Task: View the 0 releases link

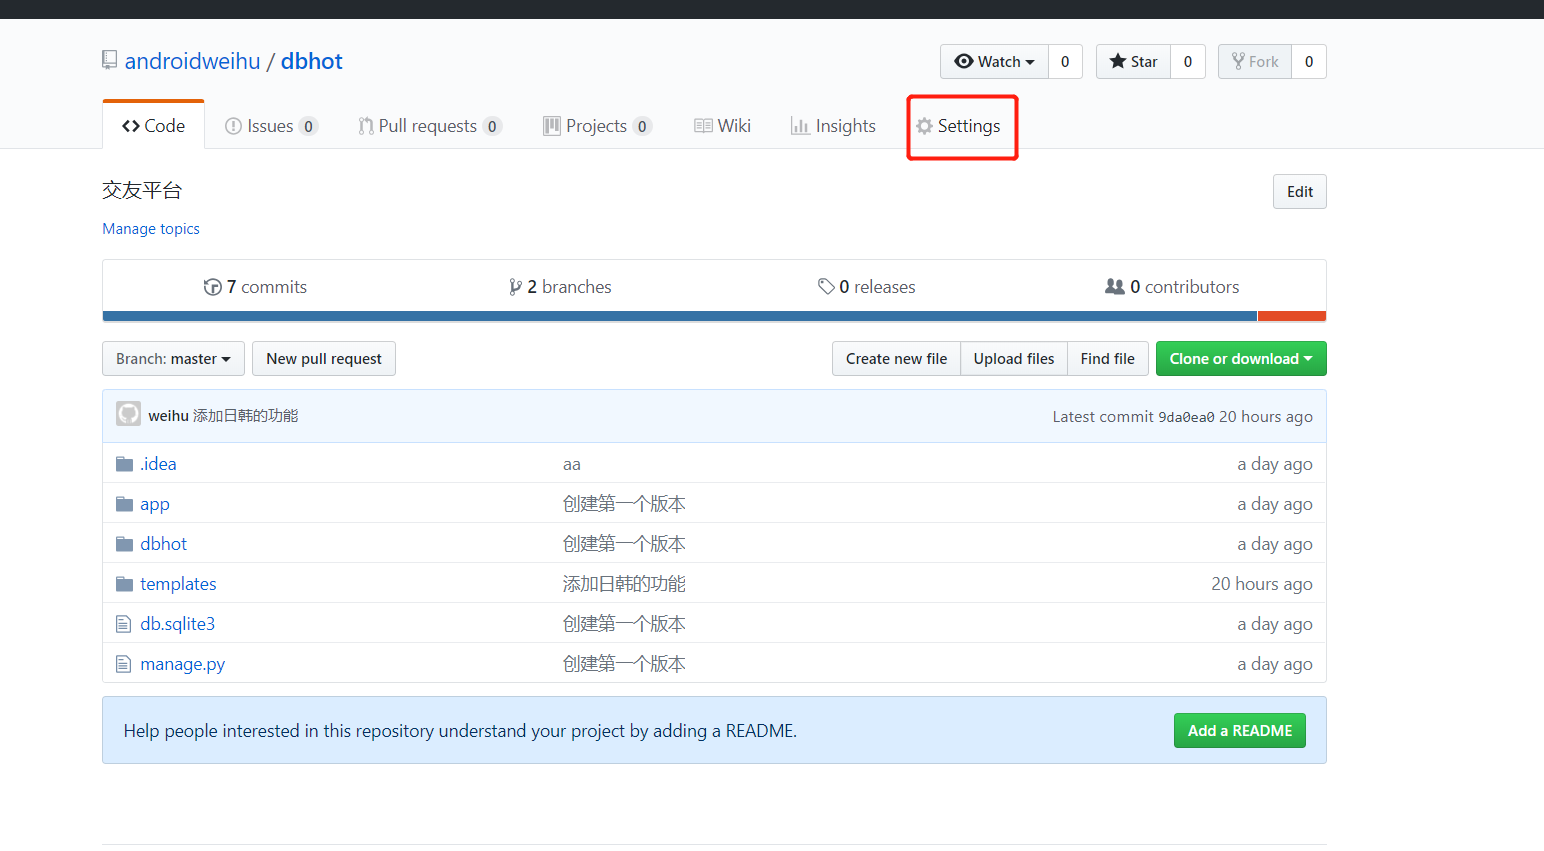Action: coord(866,287)
